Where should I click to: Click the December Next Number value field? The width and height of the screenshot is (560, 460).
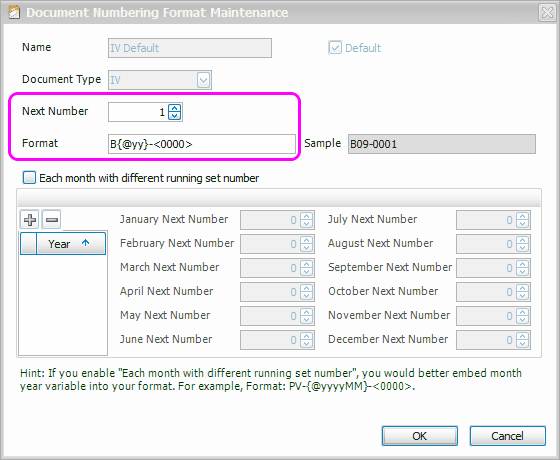[x=486, y=340]
